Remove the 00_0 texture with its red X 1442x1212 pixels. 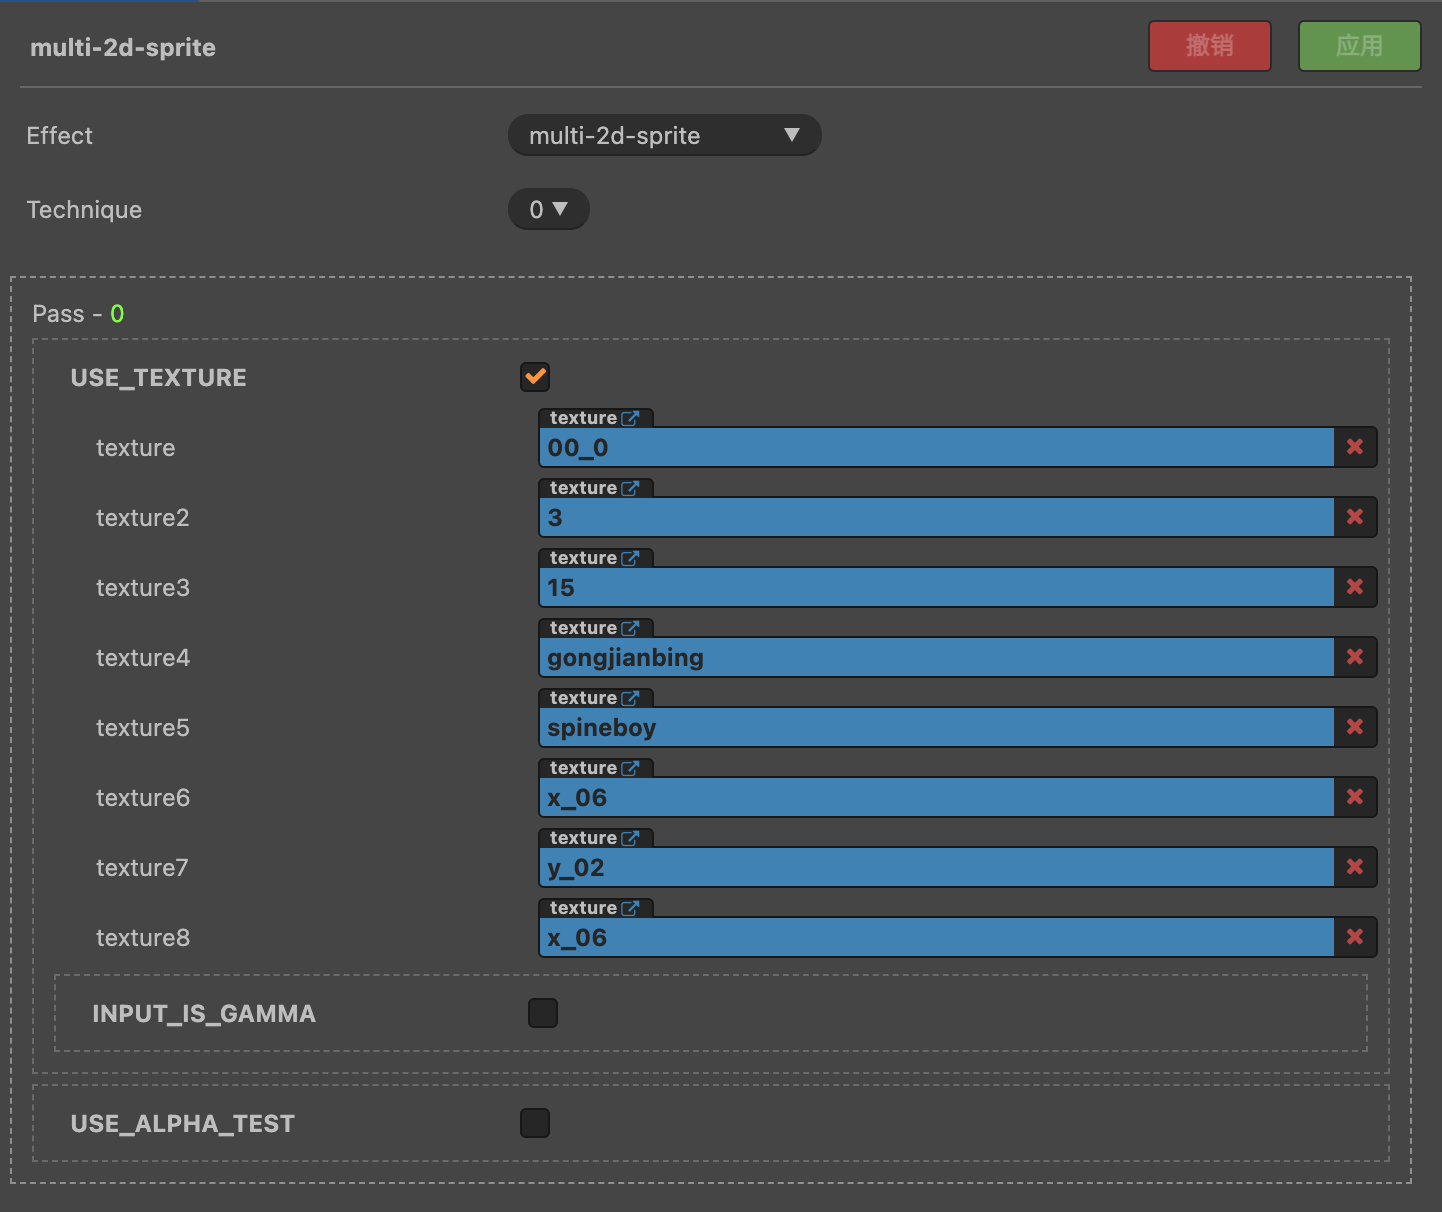(1355, 447)
